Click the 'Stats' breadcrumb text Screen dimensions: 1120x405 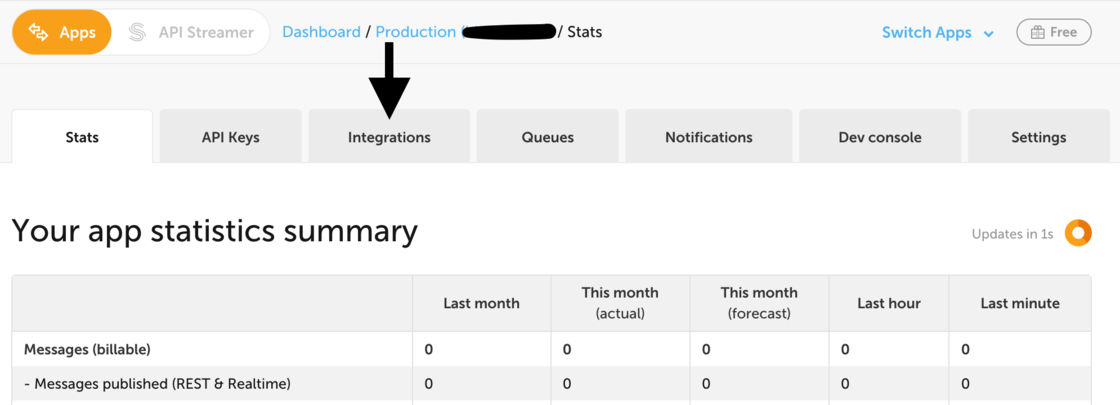pos(584,32)
